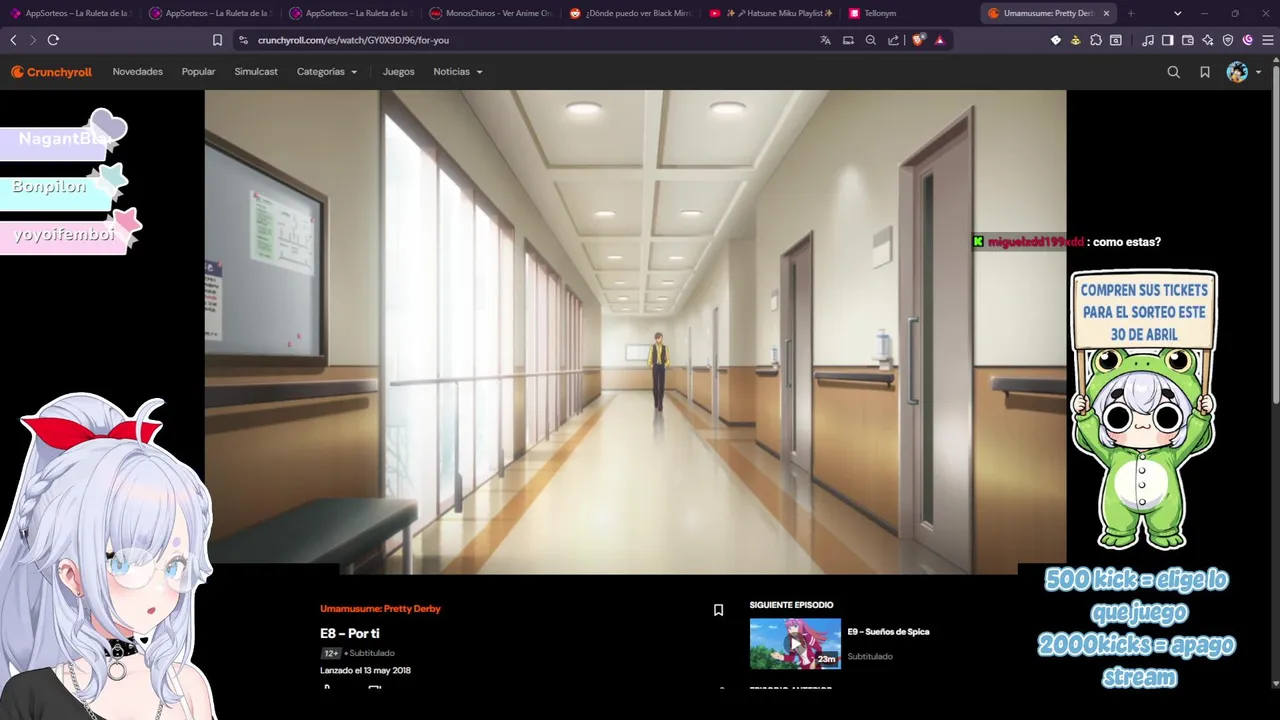The height and width of the screenshot is (720, 1280).
Task: Open the Popular page
Action: click(x=198, y=72)
